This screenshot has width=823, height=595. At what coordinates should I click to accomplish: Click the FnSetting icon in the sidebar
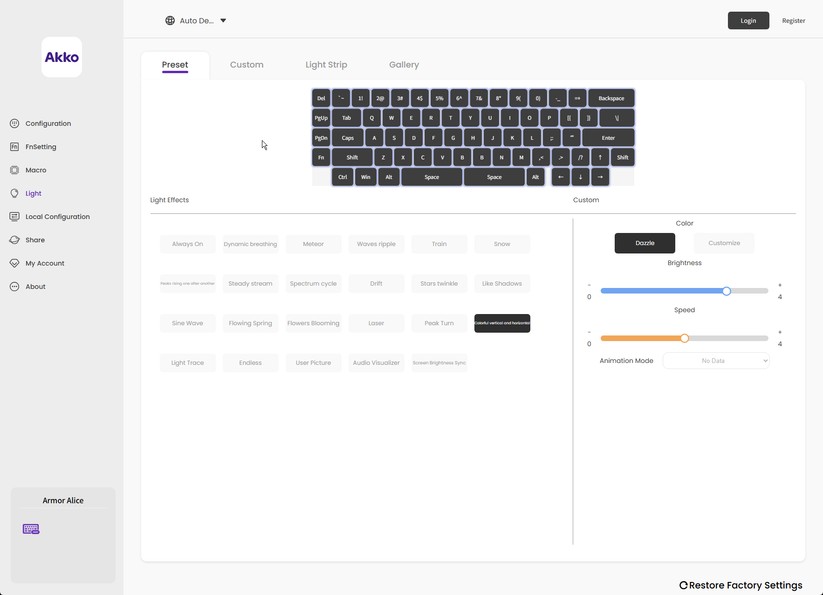[14, 146]
